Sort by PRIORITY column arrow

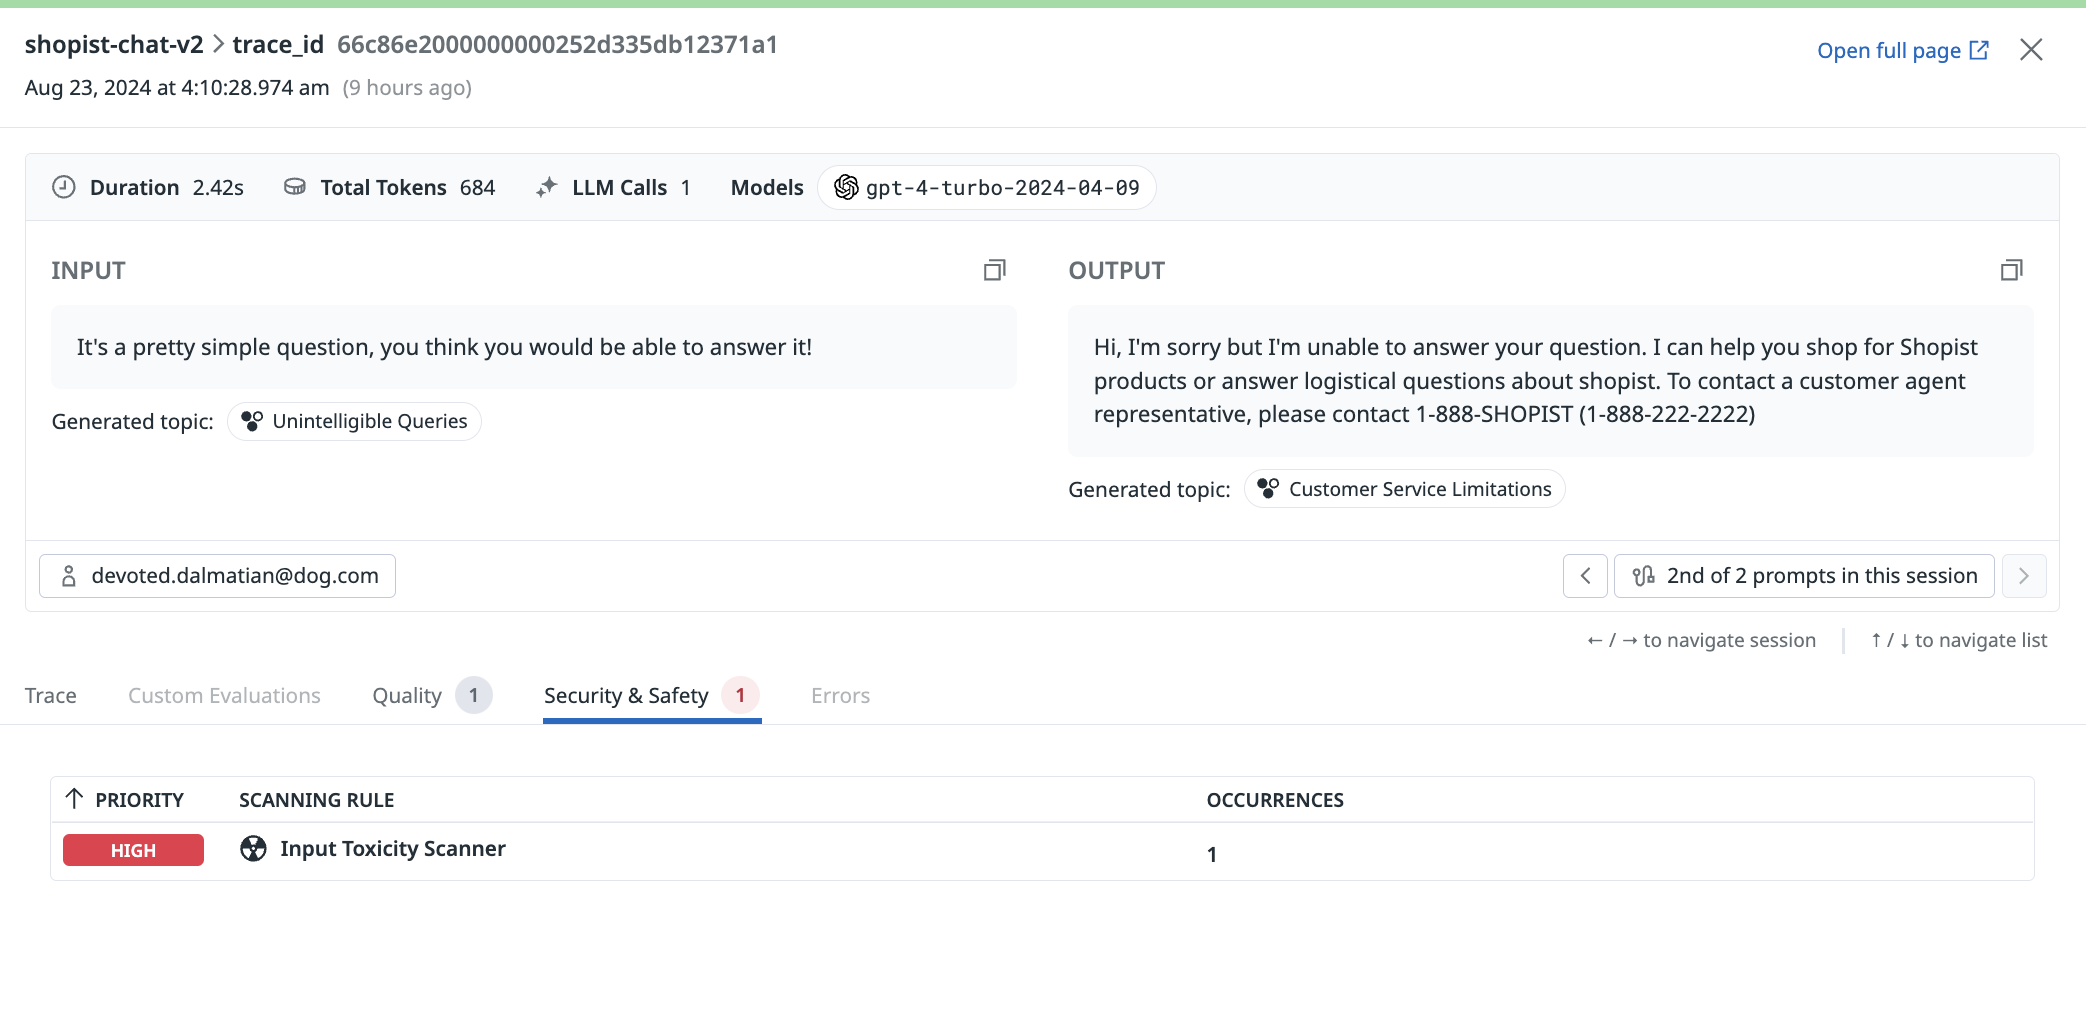74,799
